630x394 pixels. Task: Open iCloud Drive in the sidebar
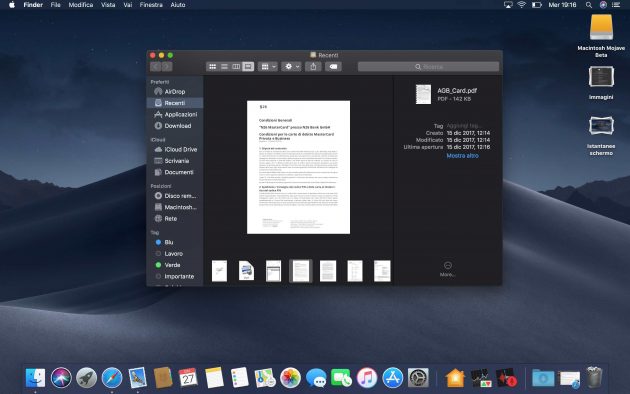(x=175, y=149)
